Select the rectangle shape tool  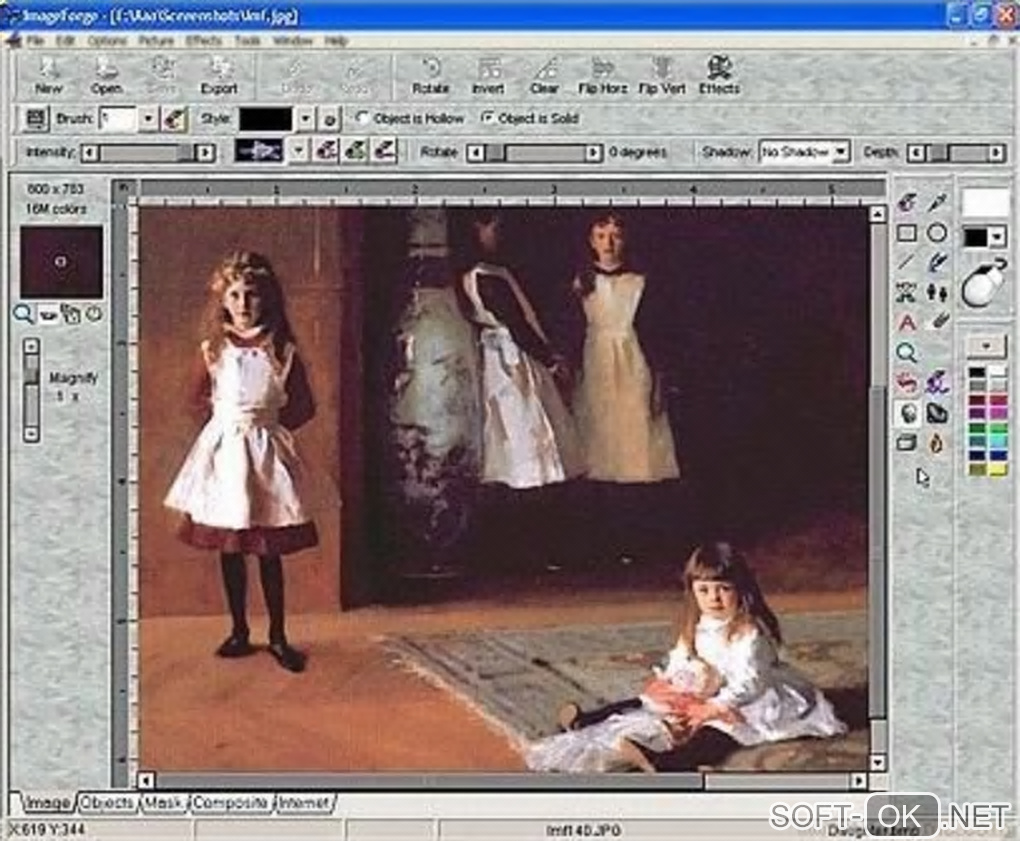click(x=907, y=234)
